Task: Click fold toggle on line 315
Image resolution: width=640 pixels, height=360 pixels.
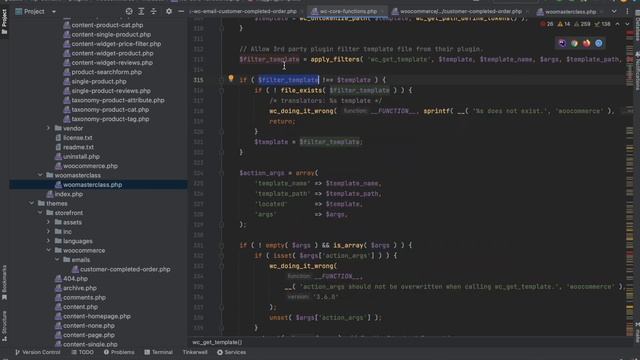Action: click(x=221, y=80)
